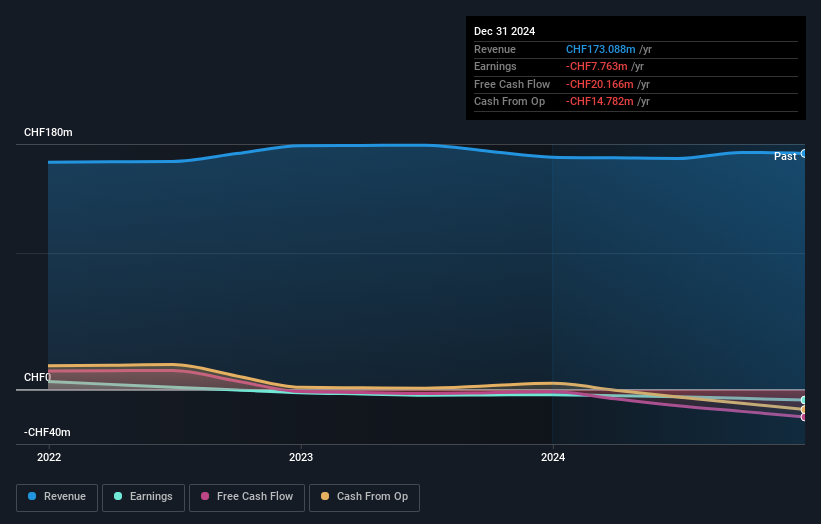Viewport: 821px width, 524px height.
Task: Select the Earnings endpoint marker on chart
Action: tap(804, 400)
